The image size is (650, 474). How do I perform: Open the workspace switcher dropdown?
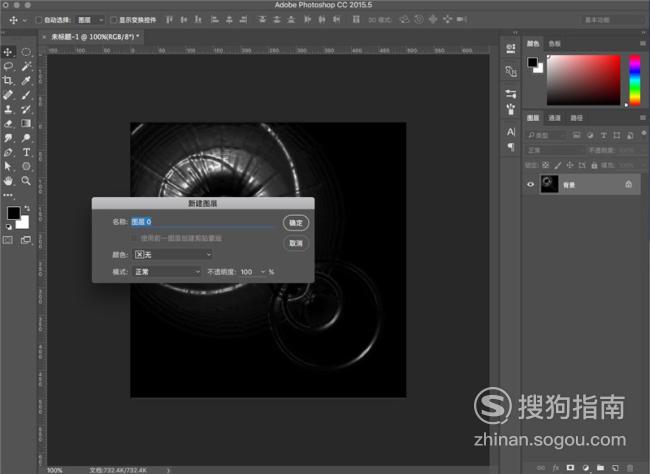[611, 20]
